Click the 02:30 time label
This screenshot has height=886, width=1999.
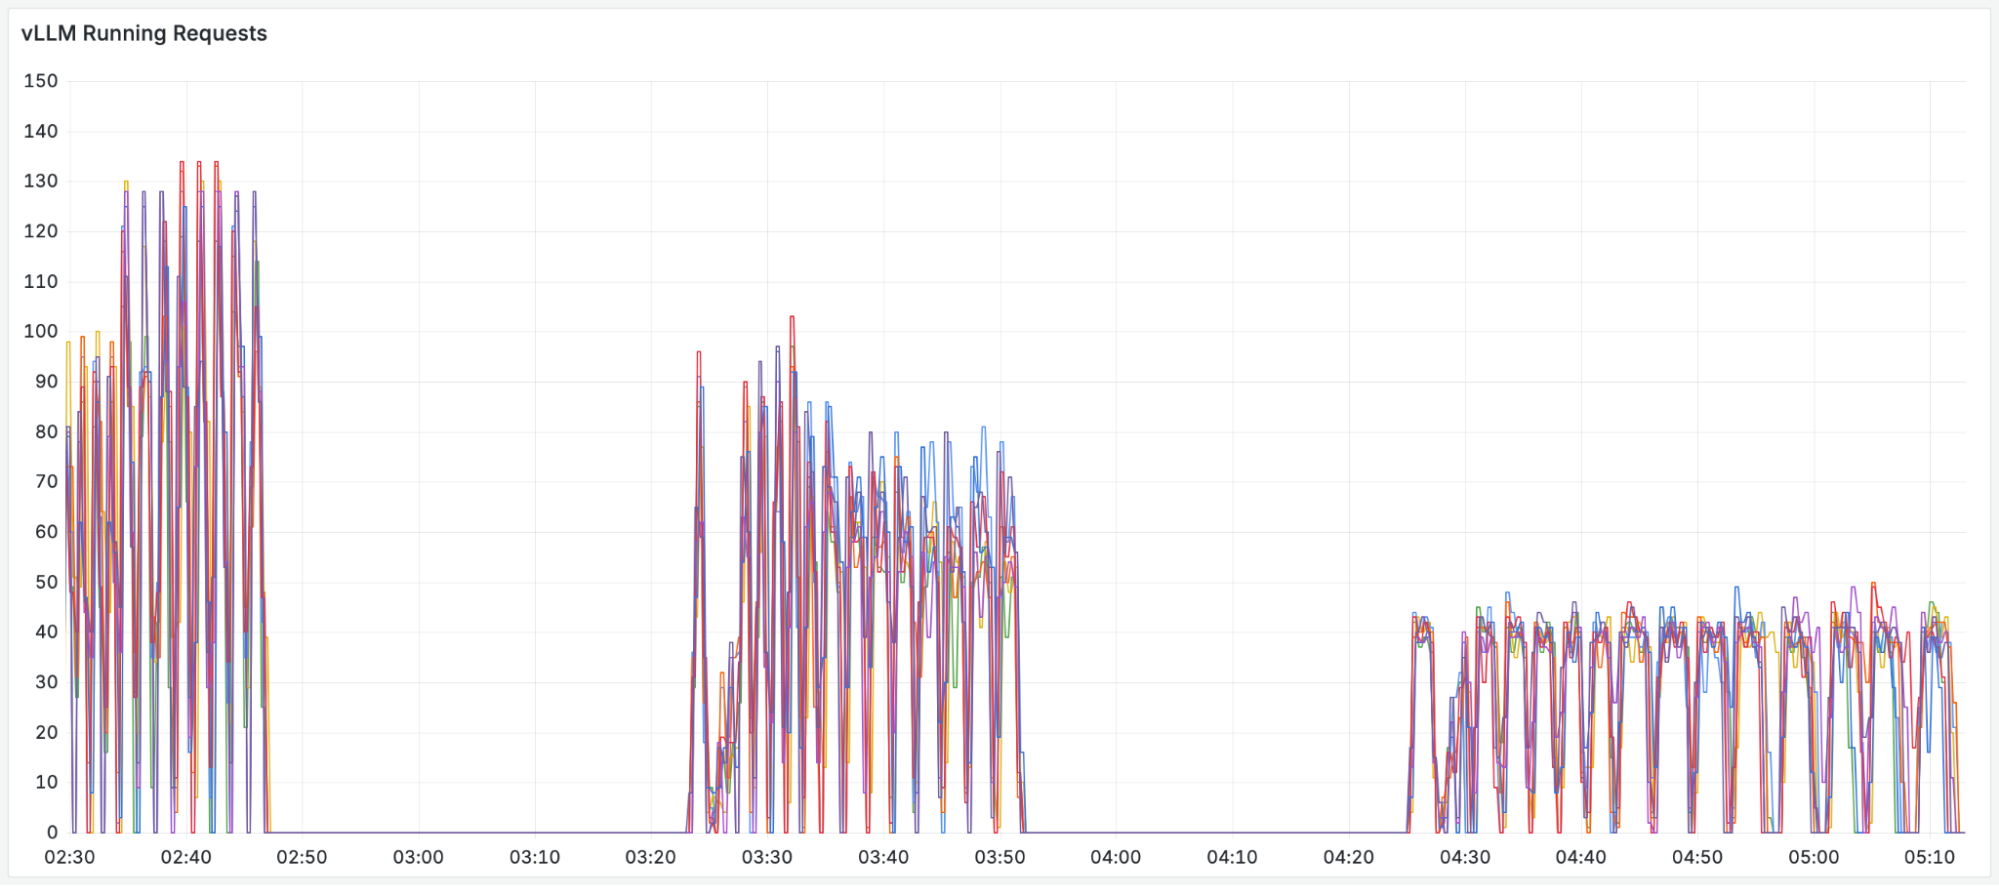pyautogui.click(x=70, y=857)
